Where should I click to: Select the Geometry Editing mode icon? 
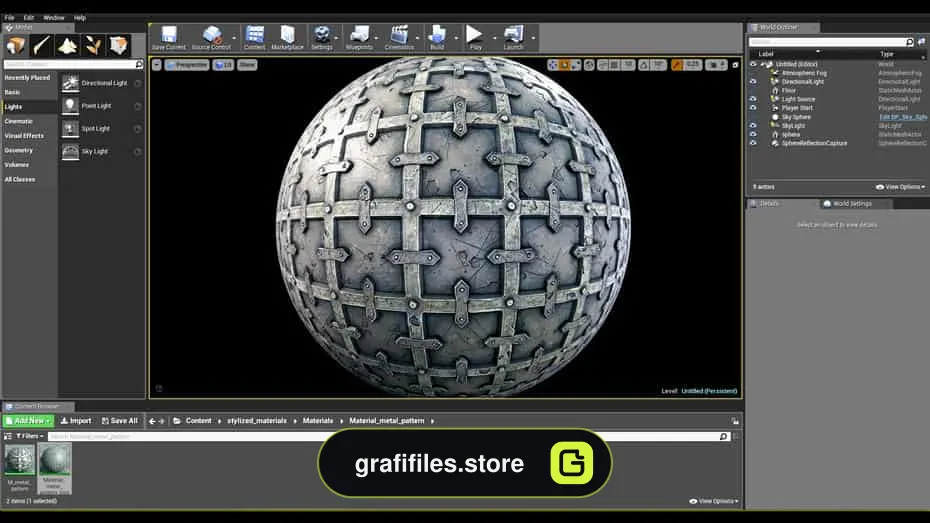pyautogui.click(x=119, y=45)
